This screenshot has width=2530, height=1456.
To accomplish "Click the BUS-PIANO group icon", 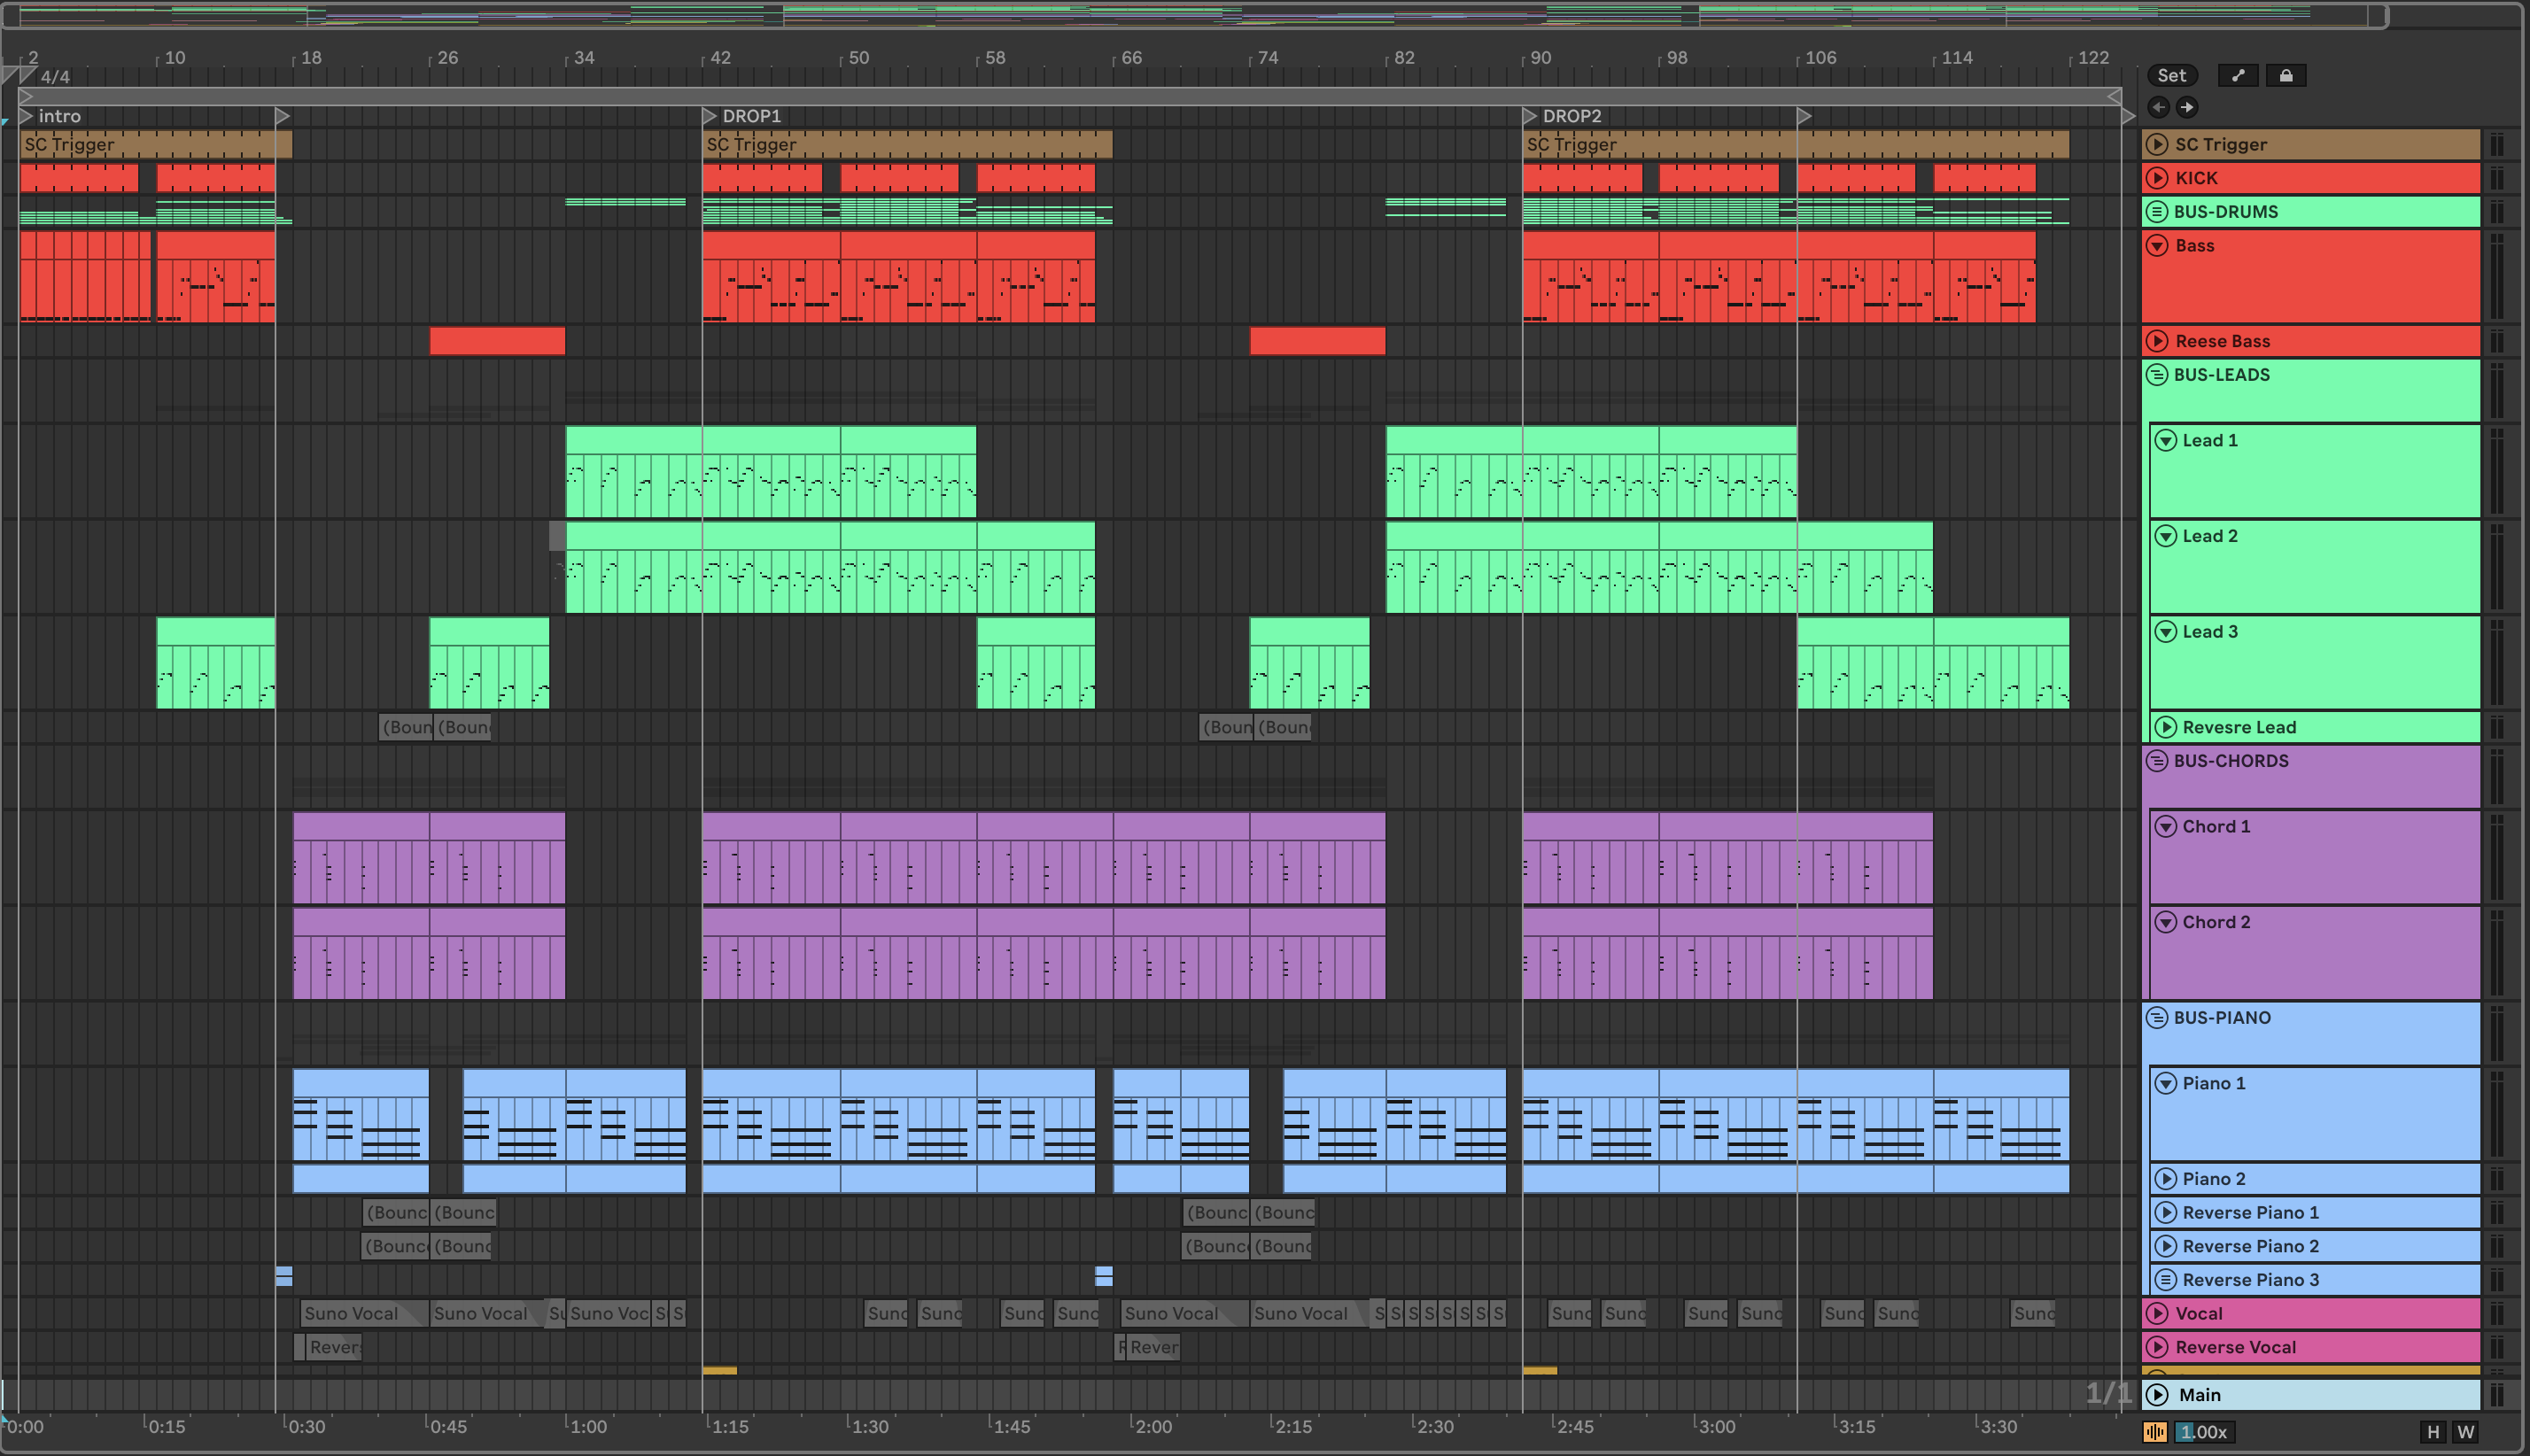I will pyautogui.click(x=2157, y=1017).
